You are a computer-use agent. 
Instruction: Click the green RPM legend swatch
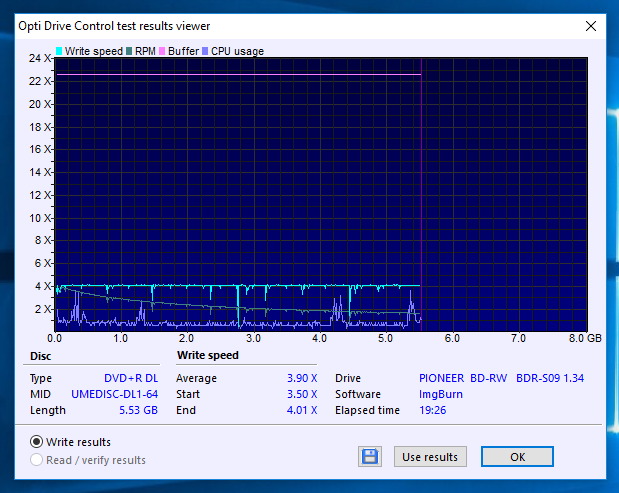129,51
